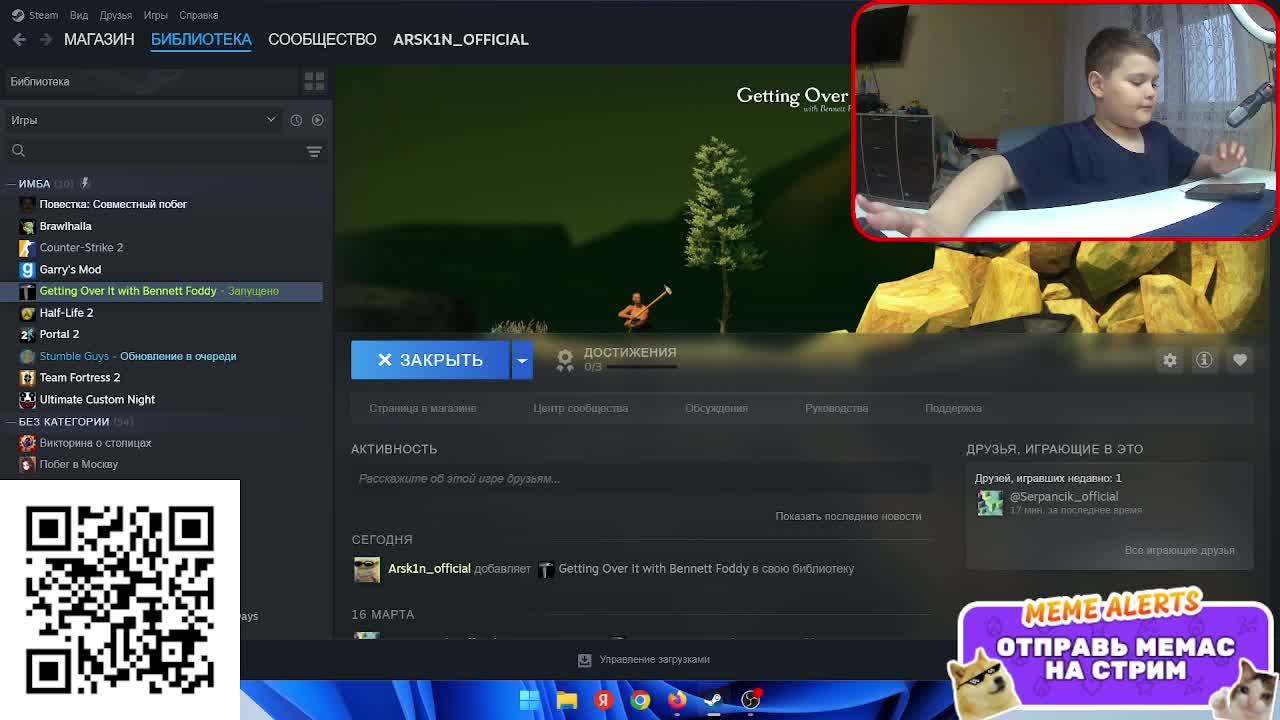
Task: Open OBS Studio from the taskbar
Action: [x=751, y=700]
